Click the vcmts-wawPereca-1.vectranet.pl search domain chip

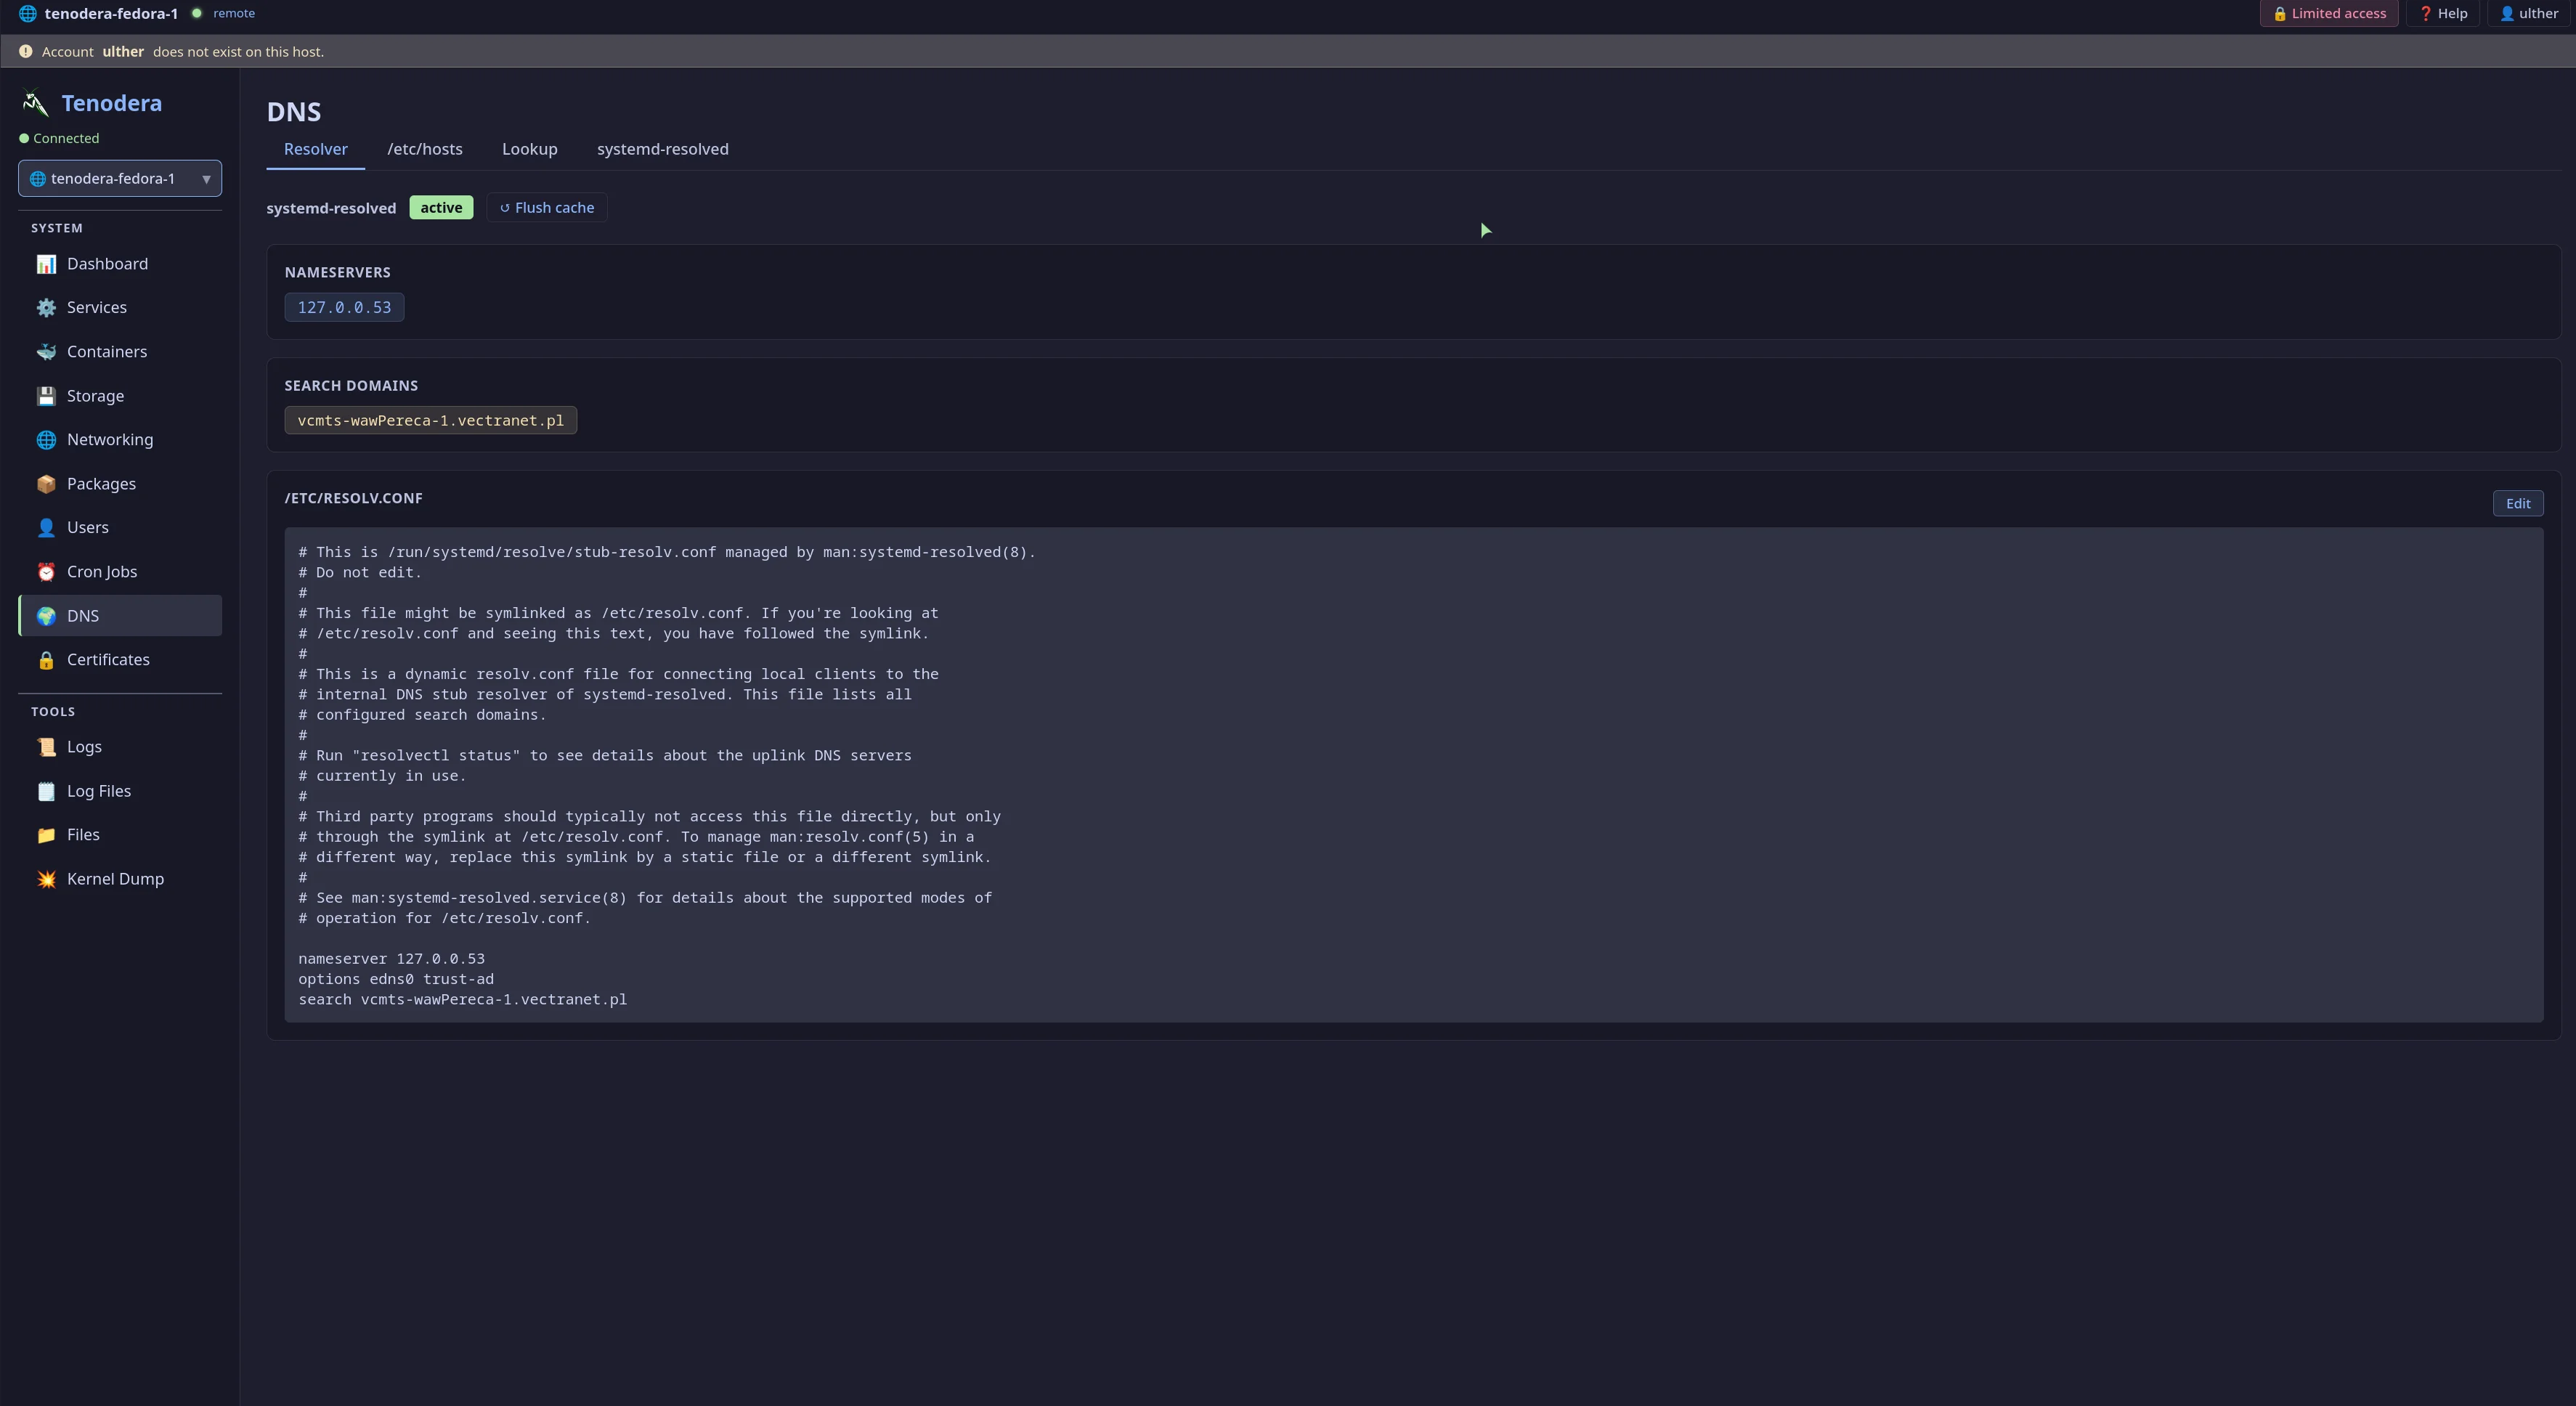pos(431,421)
